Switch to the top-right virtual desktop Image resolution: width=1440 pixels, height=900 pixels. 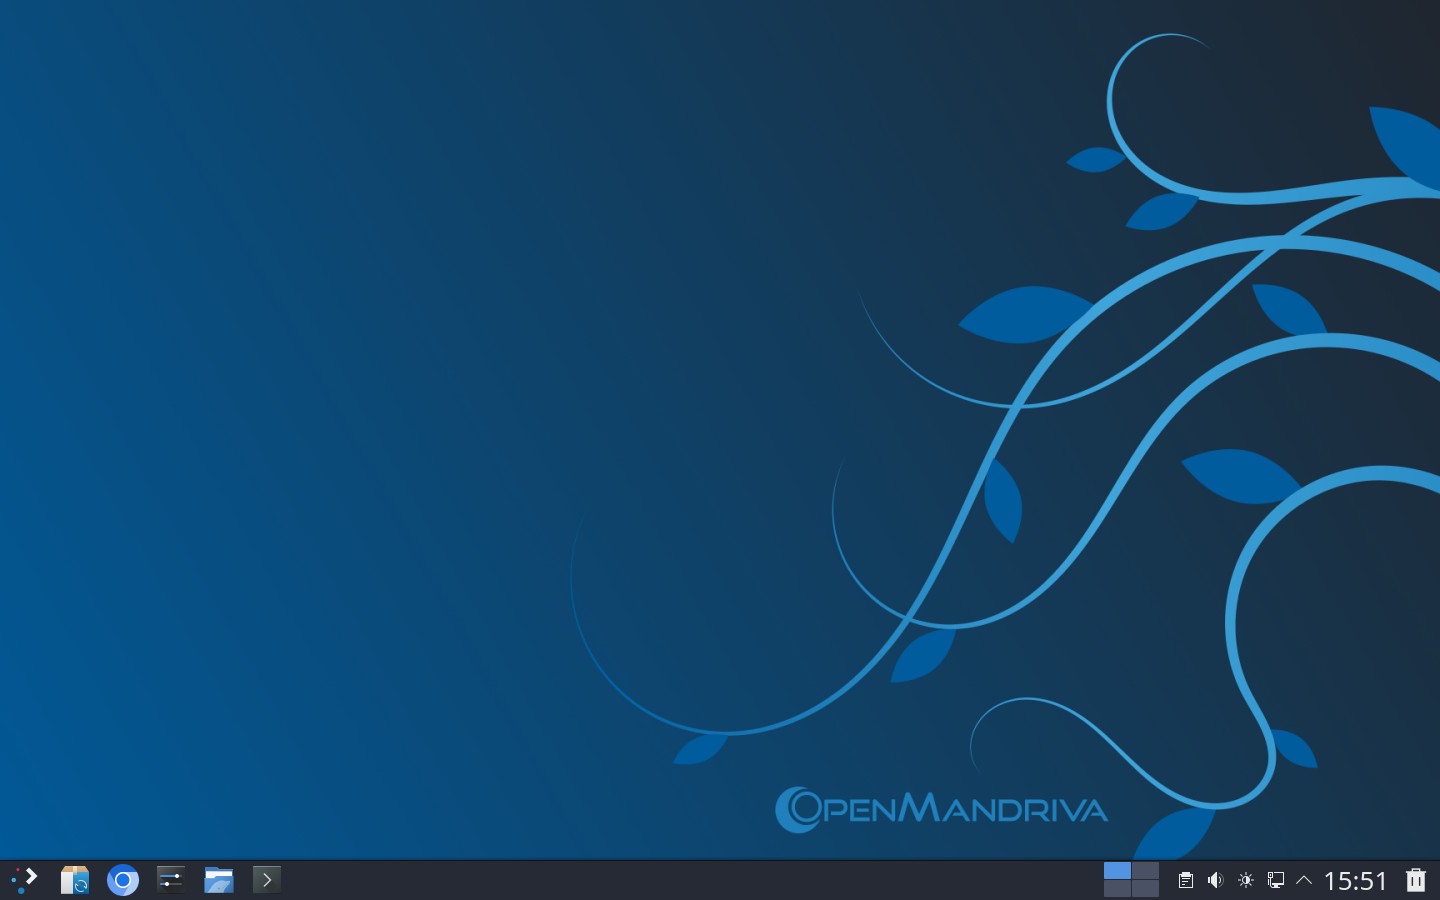point(1145,871)
